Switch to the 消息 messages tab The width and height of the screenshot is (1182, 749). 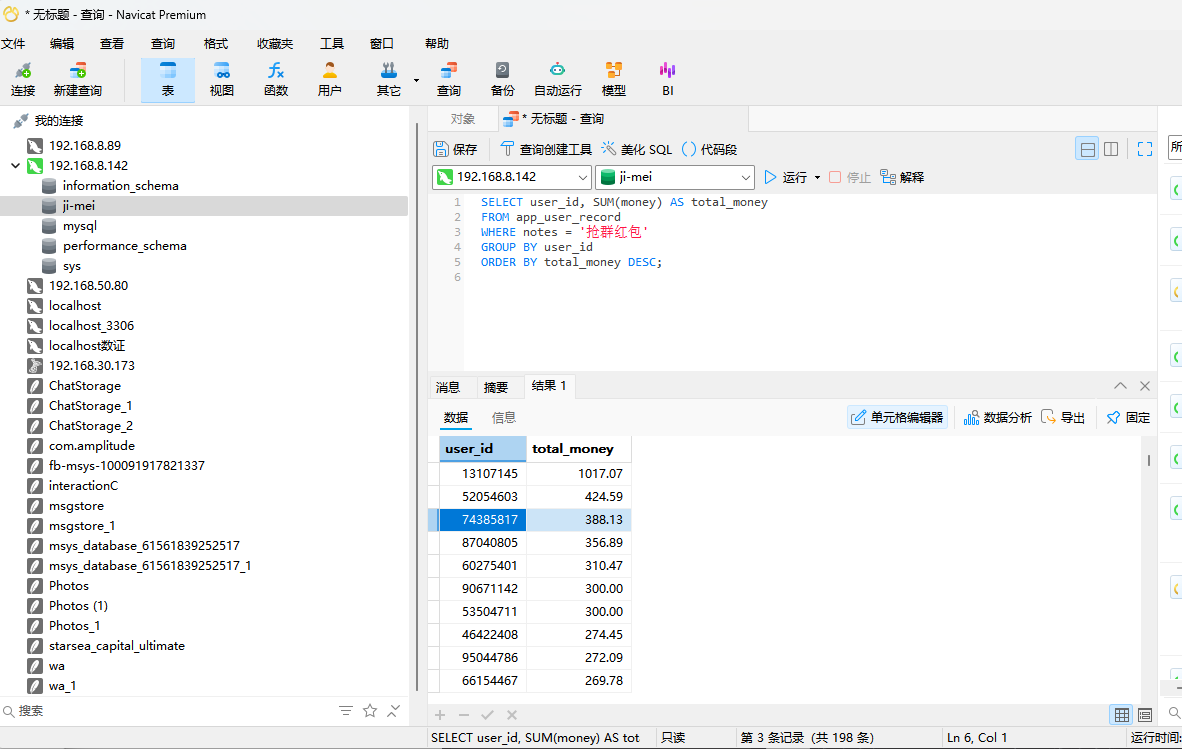coord(448,387)
